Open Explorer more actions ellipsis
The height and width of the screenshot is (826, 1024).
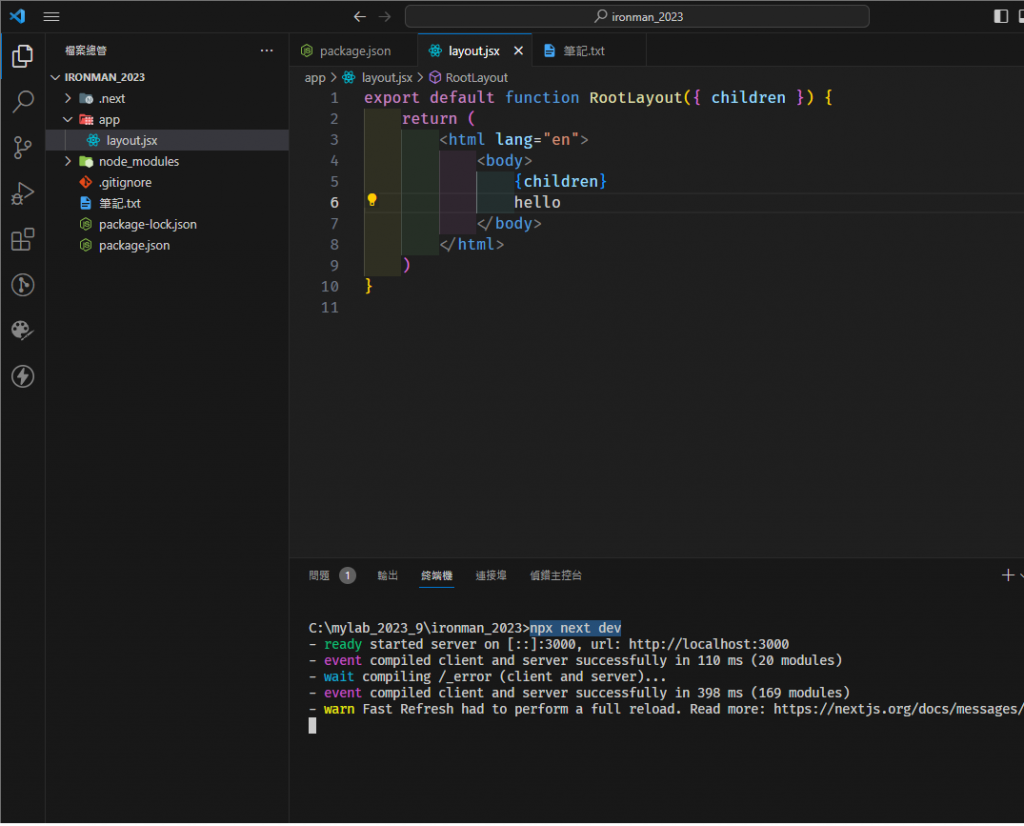[266, 51]
